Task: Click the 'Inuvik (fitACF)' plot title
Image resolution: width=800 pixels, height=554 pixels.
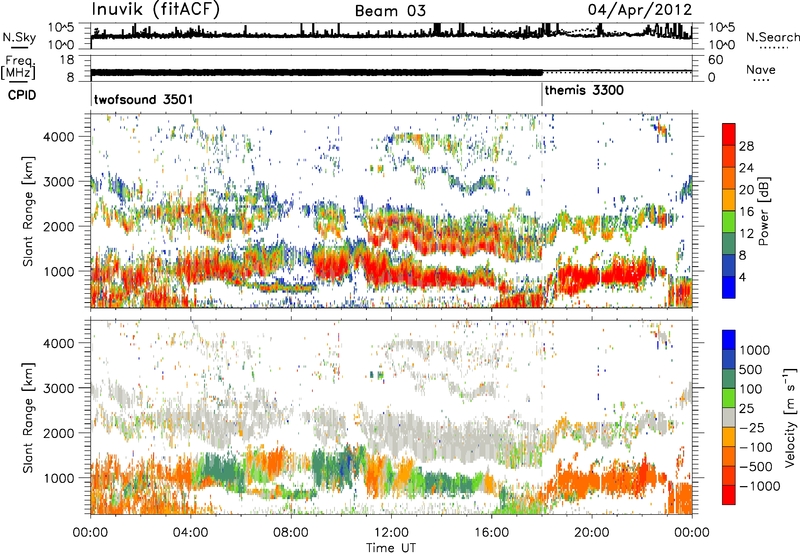Action: 156,10
